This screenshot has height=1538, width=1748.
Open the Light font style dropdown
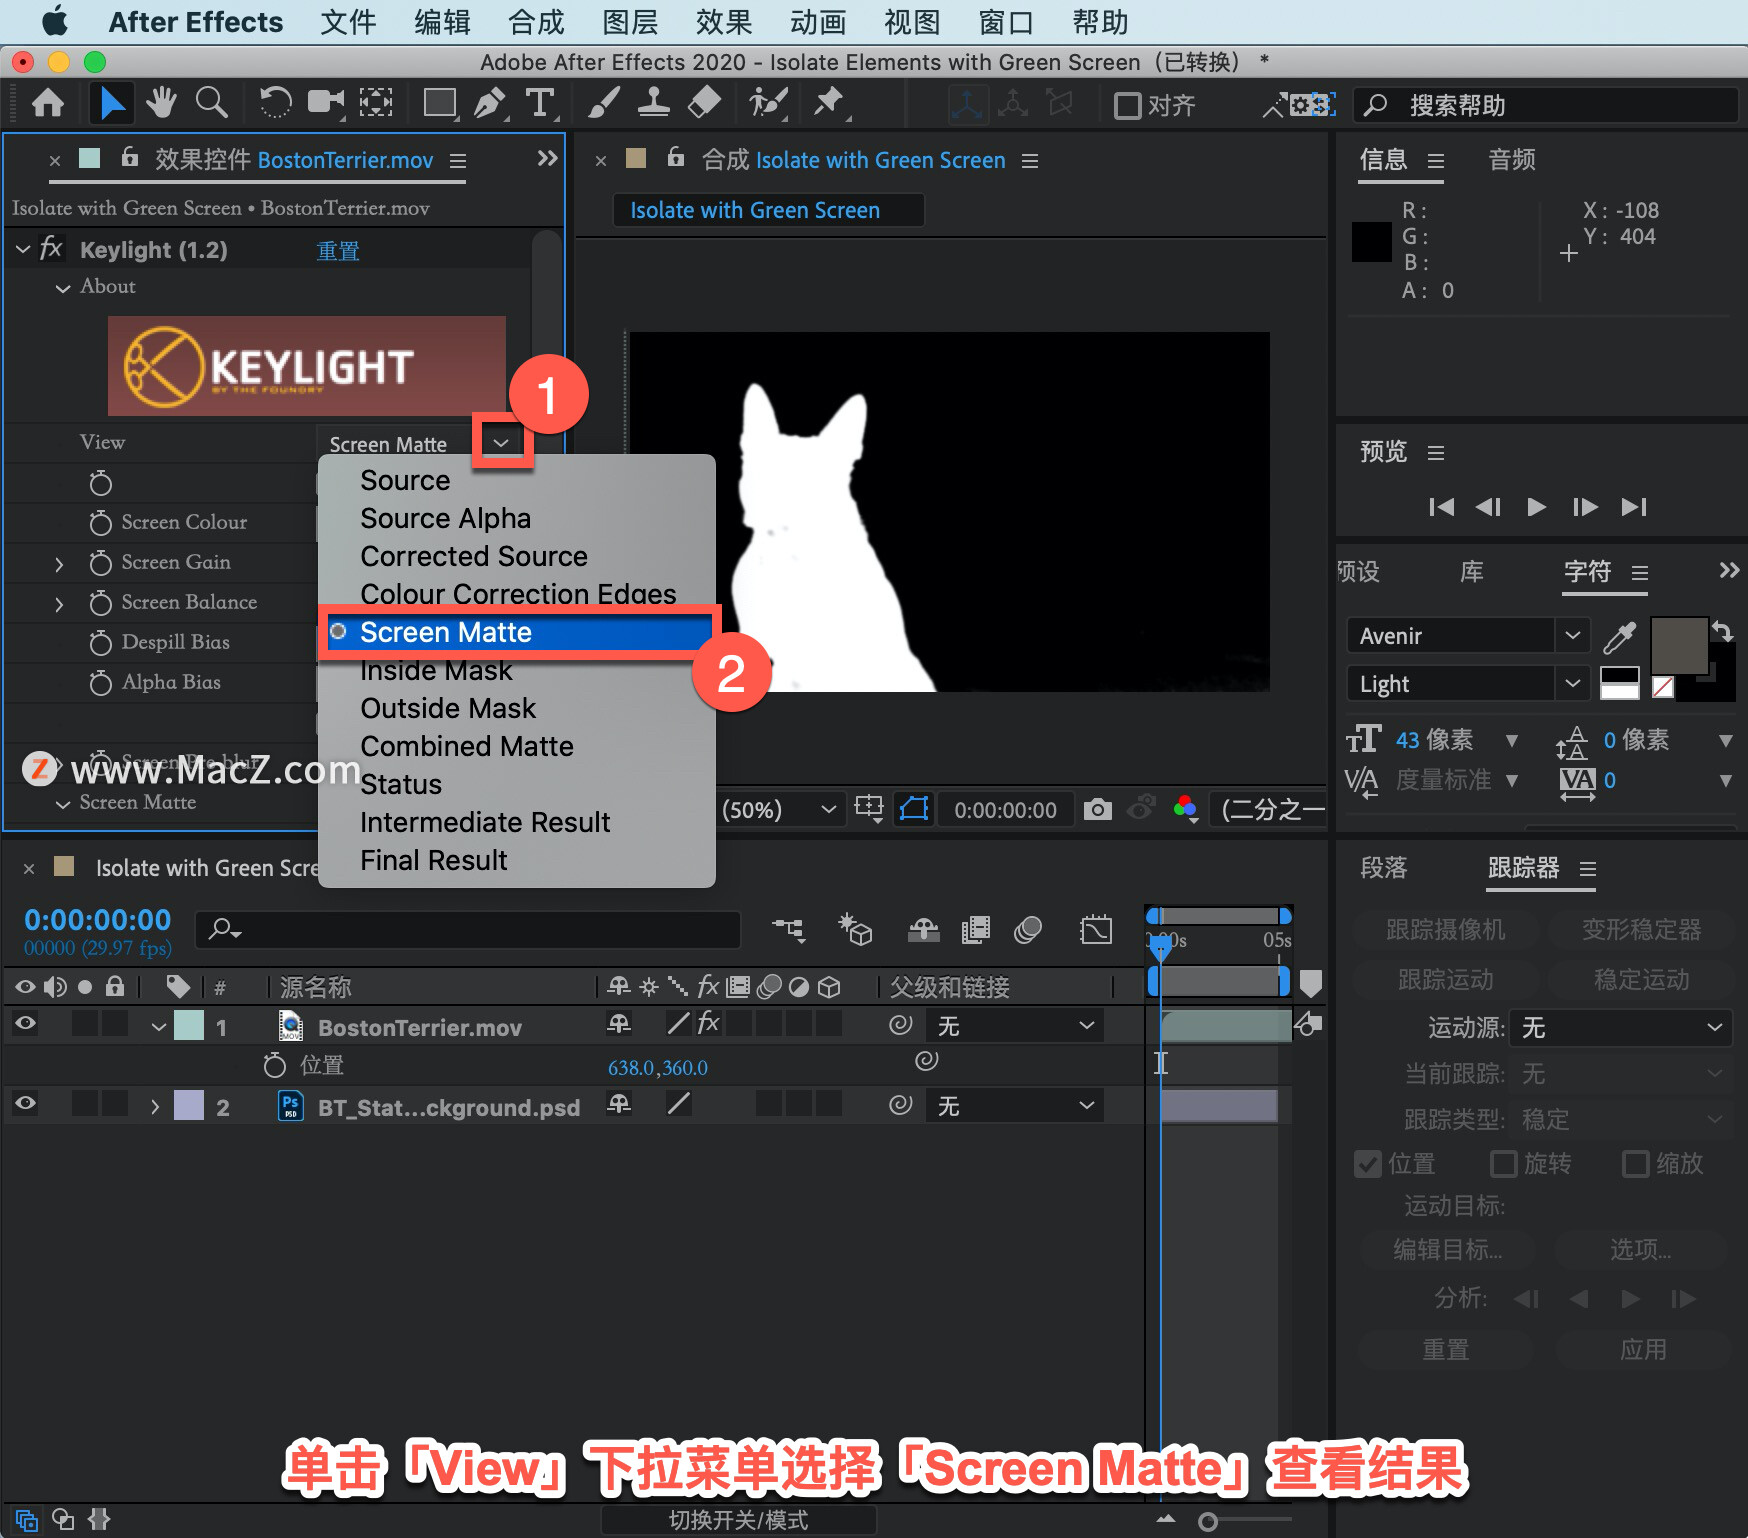pyautogui.click(x=1572, y=683)
